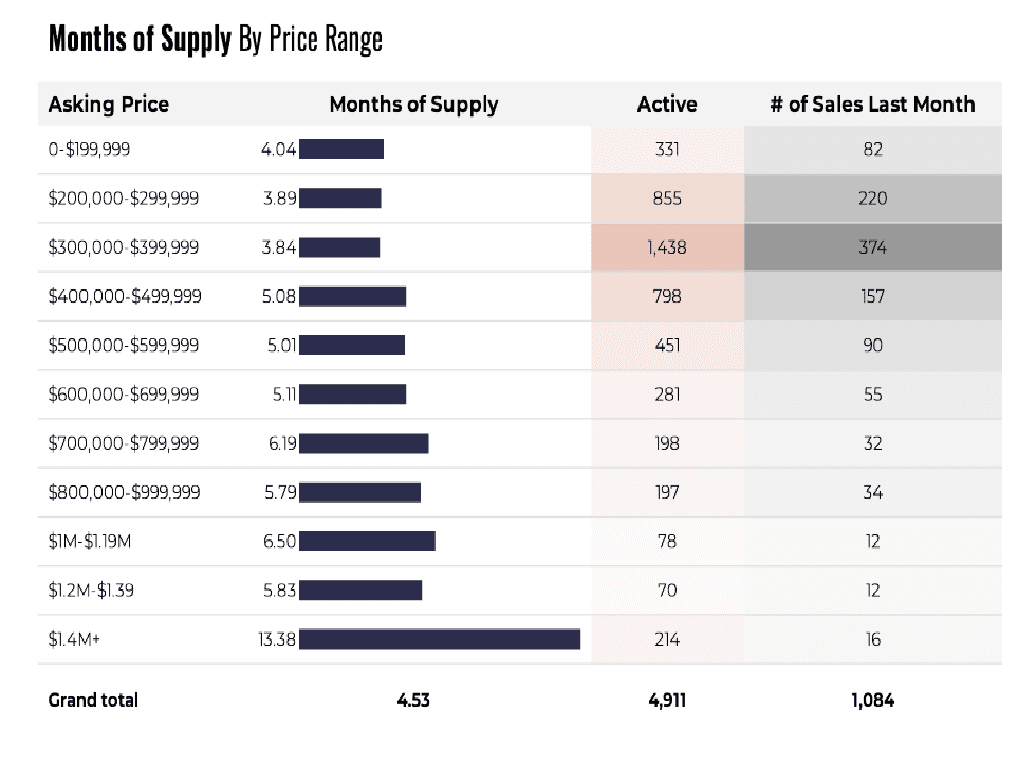1020x773 pixels.
Task: Select the $300,000-$399,999 price range label
Action: [x=123, y=247]
